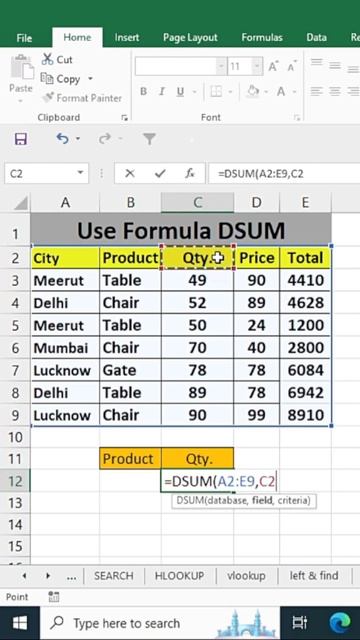360x640 pixels.
Task: Click the top align icon
Action: pos(316,64)
